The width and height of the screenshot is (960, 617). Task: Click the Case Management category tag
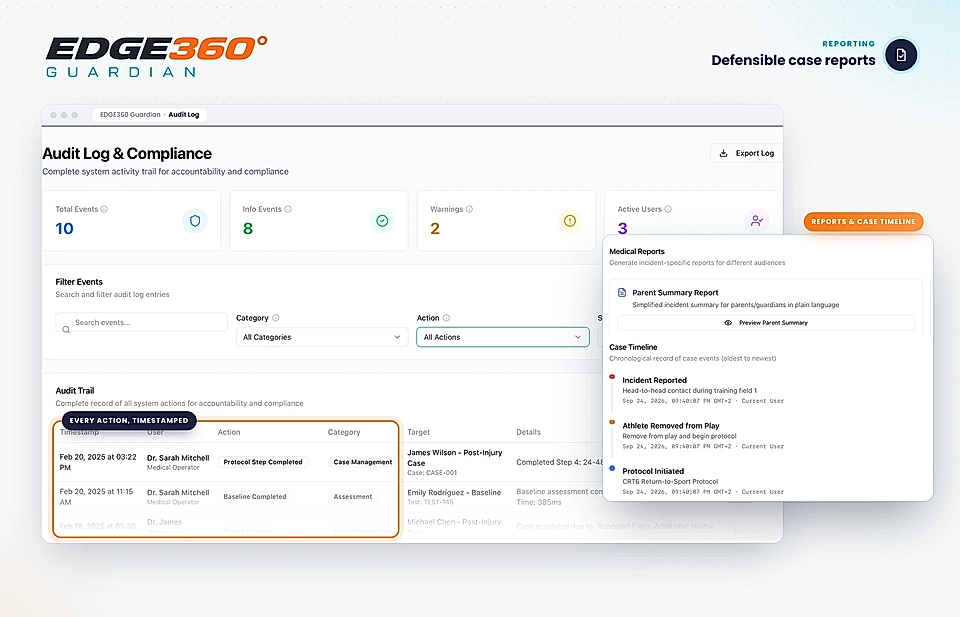click(x=362, y=462)
